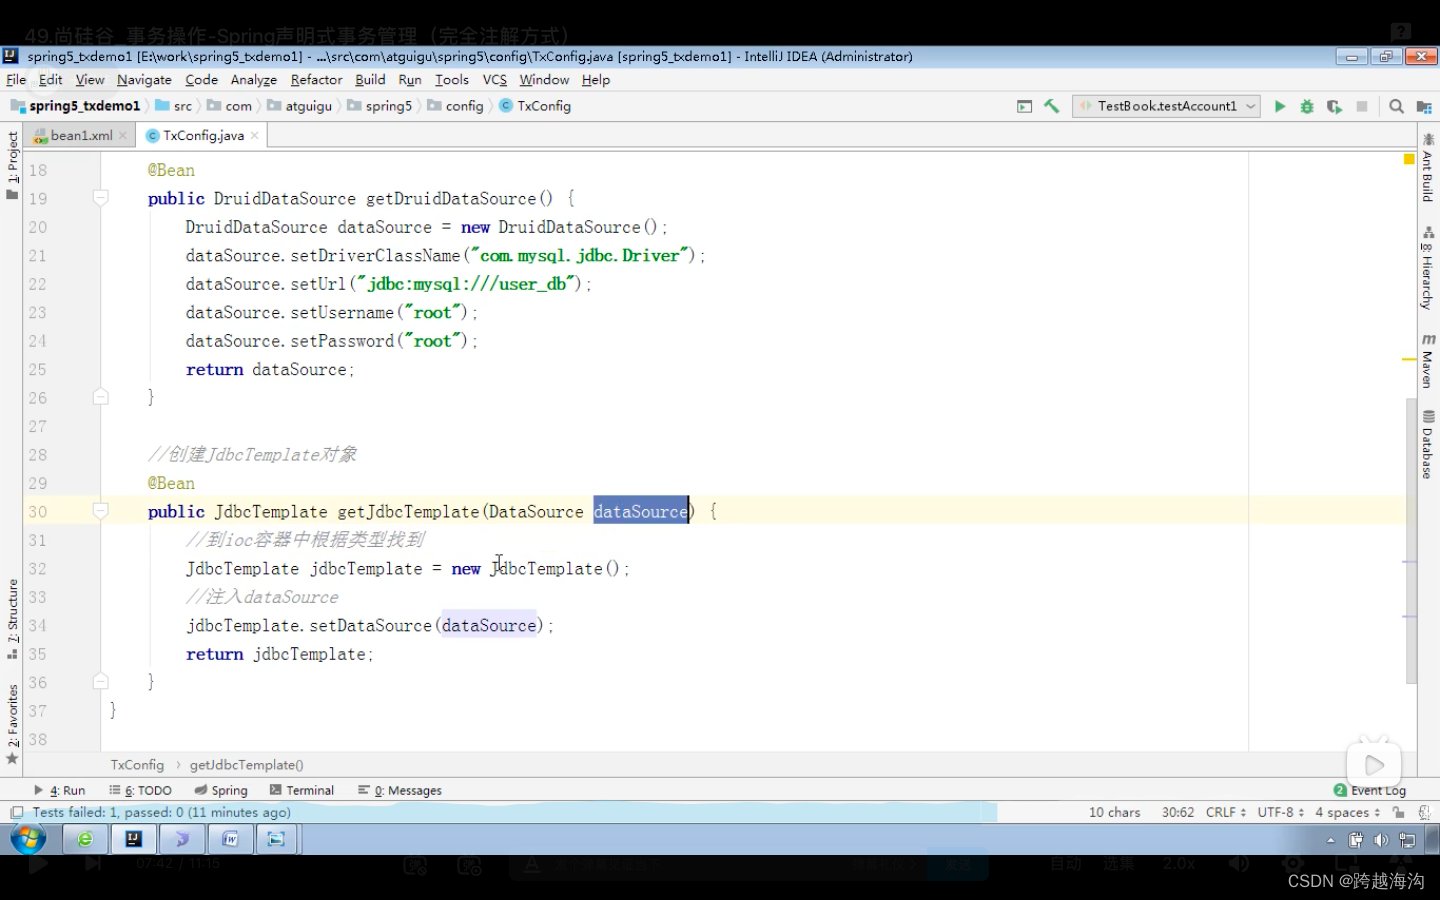Start debugging with the bug icon
This screenshot has height=900, width=1440.
coord(1306,106)
